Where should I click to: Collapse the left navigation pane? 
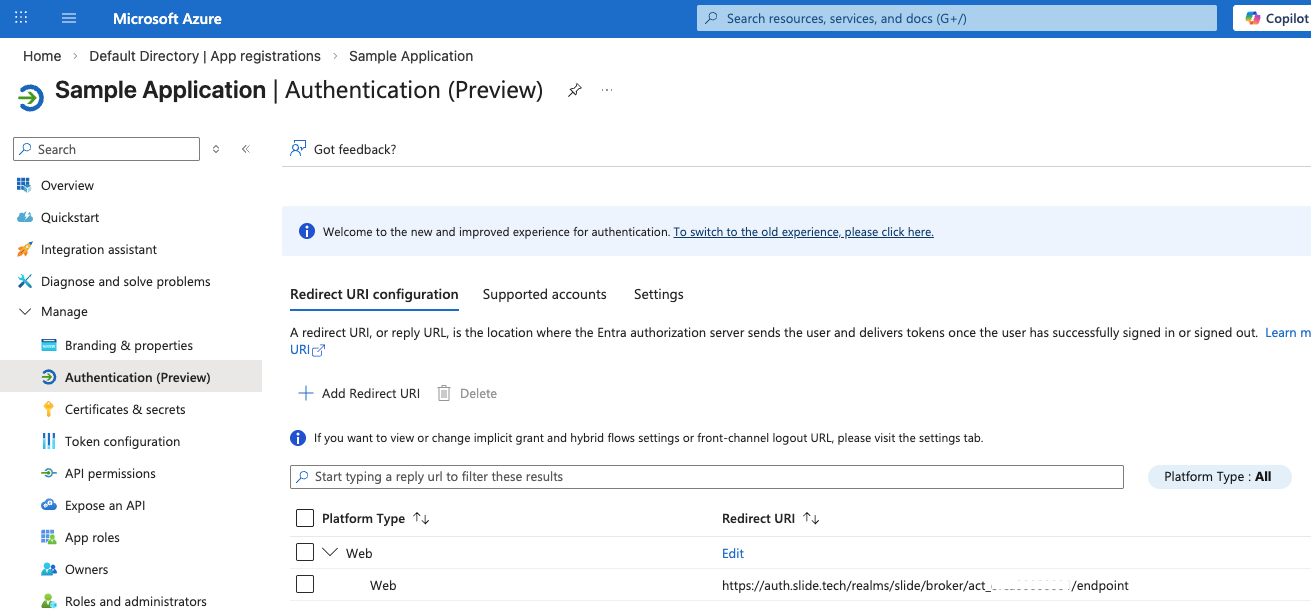[245, 148]
